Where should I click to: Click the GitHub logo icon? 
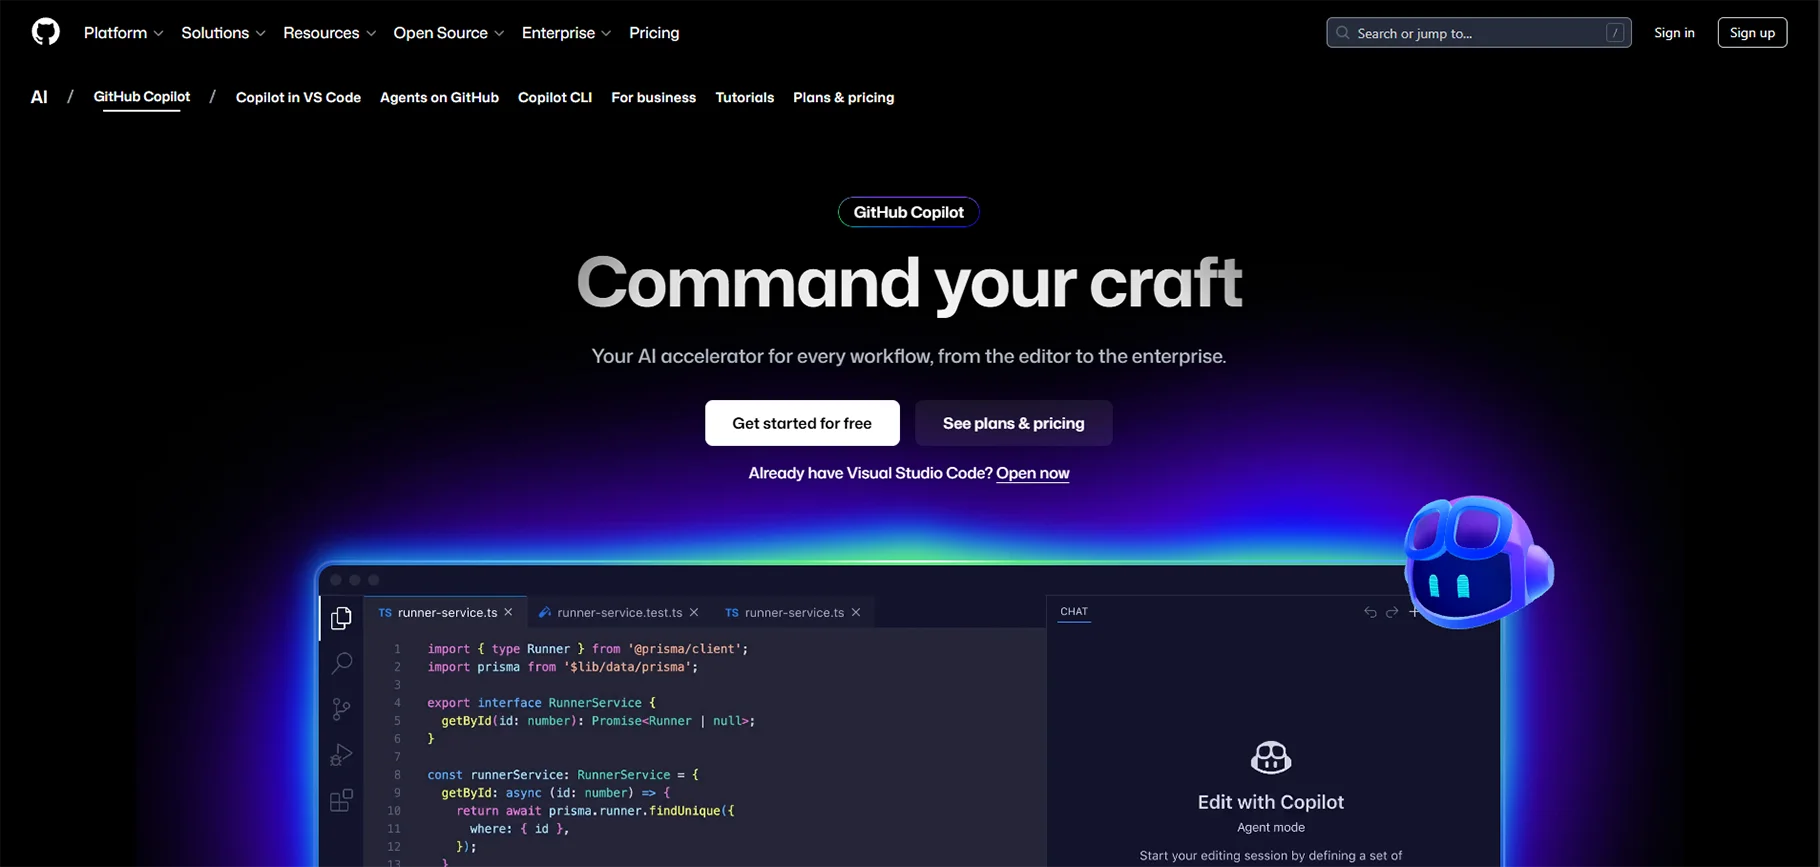pos(45,32)
